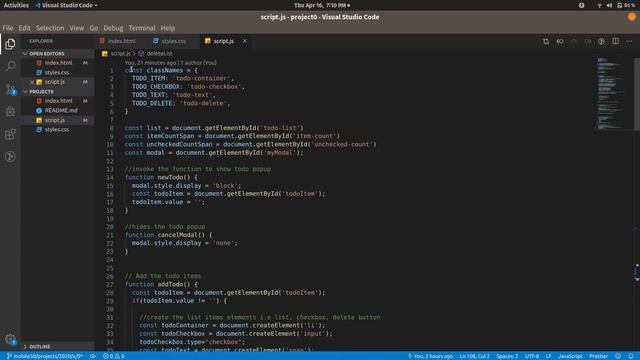
Task: Click the GitLens blame annotation above line 1
Action: [x=171, y=63]
